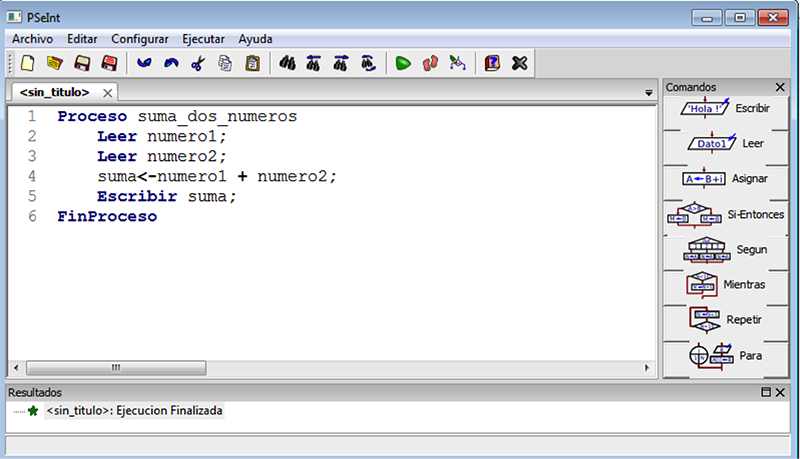Click the Cut scissors icon
This screenshot has width=800, height=459.
click(x=197, y=63)
